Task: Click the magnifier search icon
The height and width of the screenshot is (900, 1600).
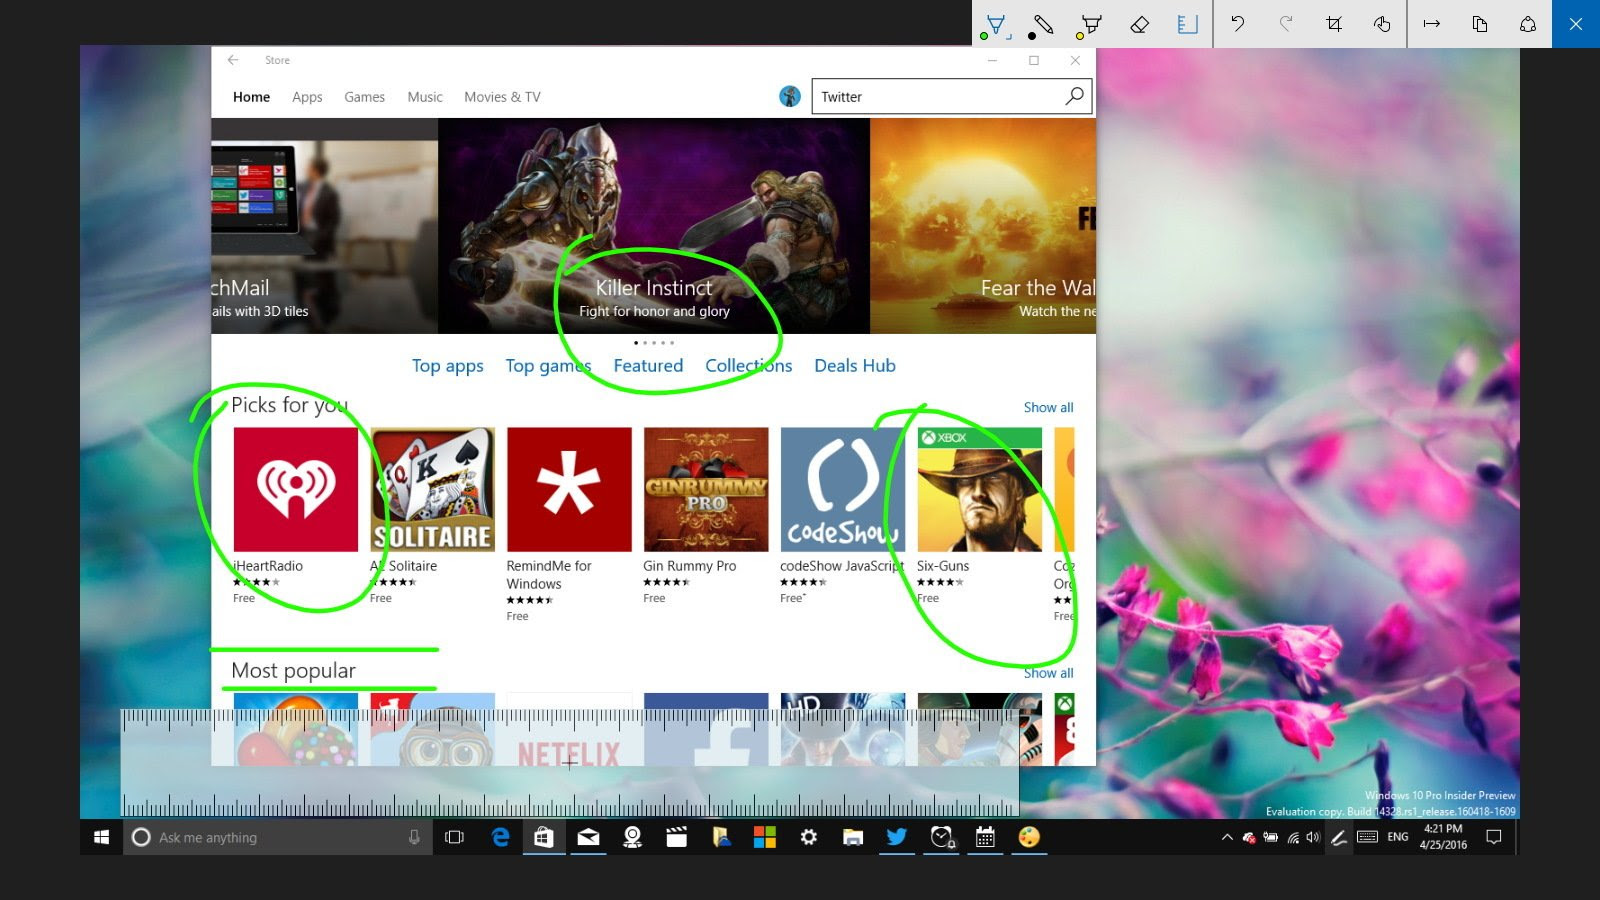Action: click(1075, 96)
